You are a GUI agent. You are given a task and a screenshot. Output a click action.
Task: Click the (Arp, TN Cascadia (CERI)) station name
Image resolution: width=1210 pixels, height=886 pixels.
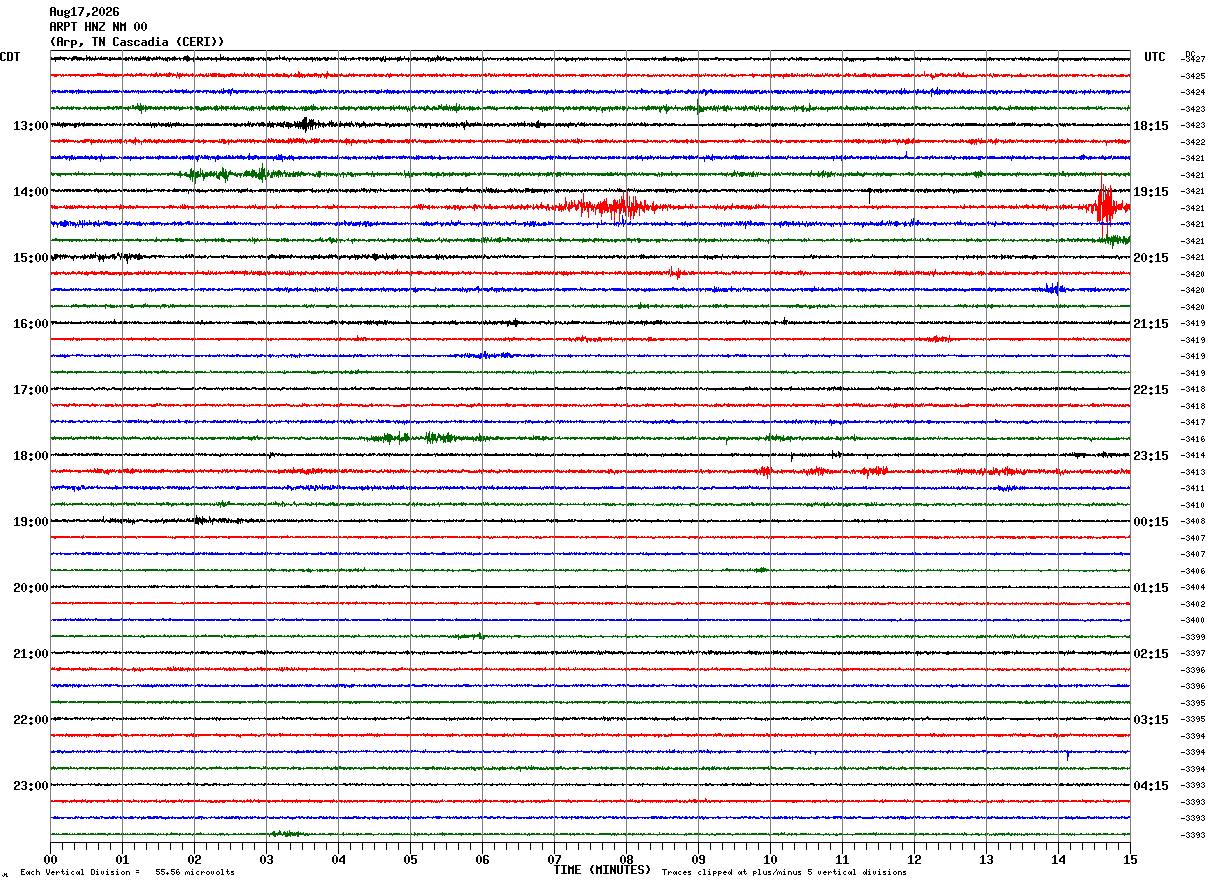(x=137, y=42)
